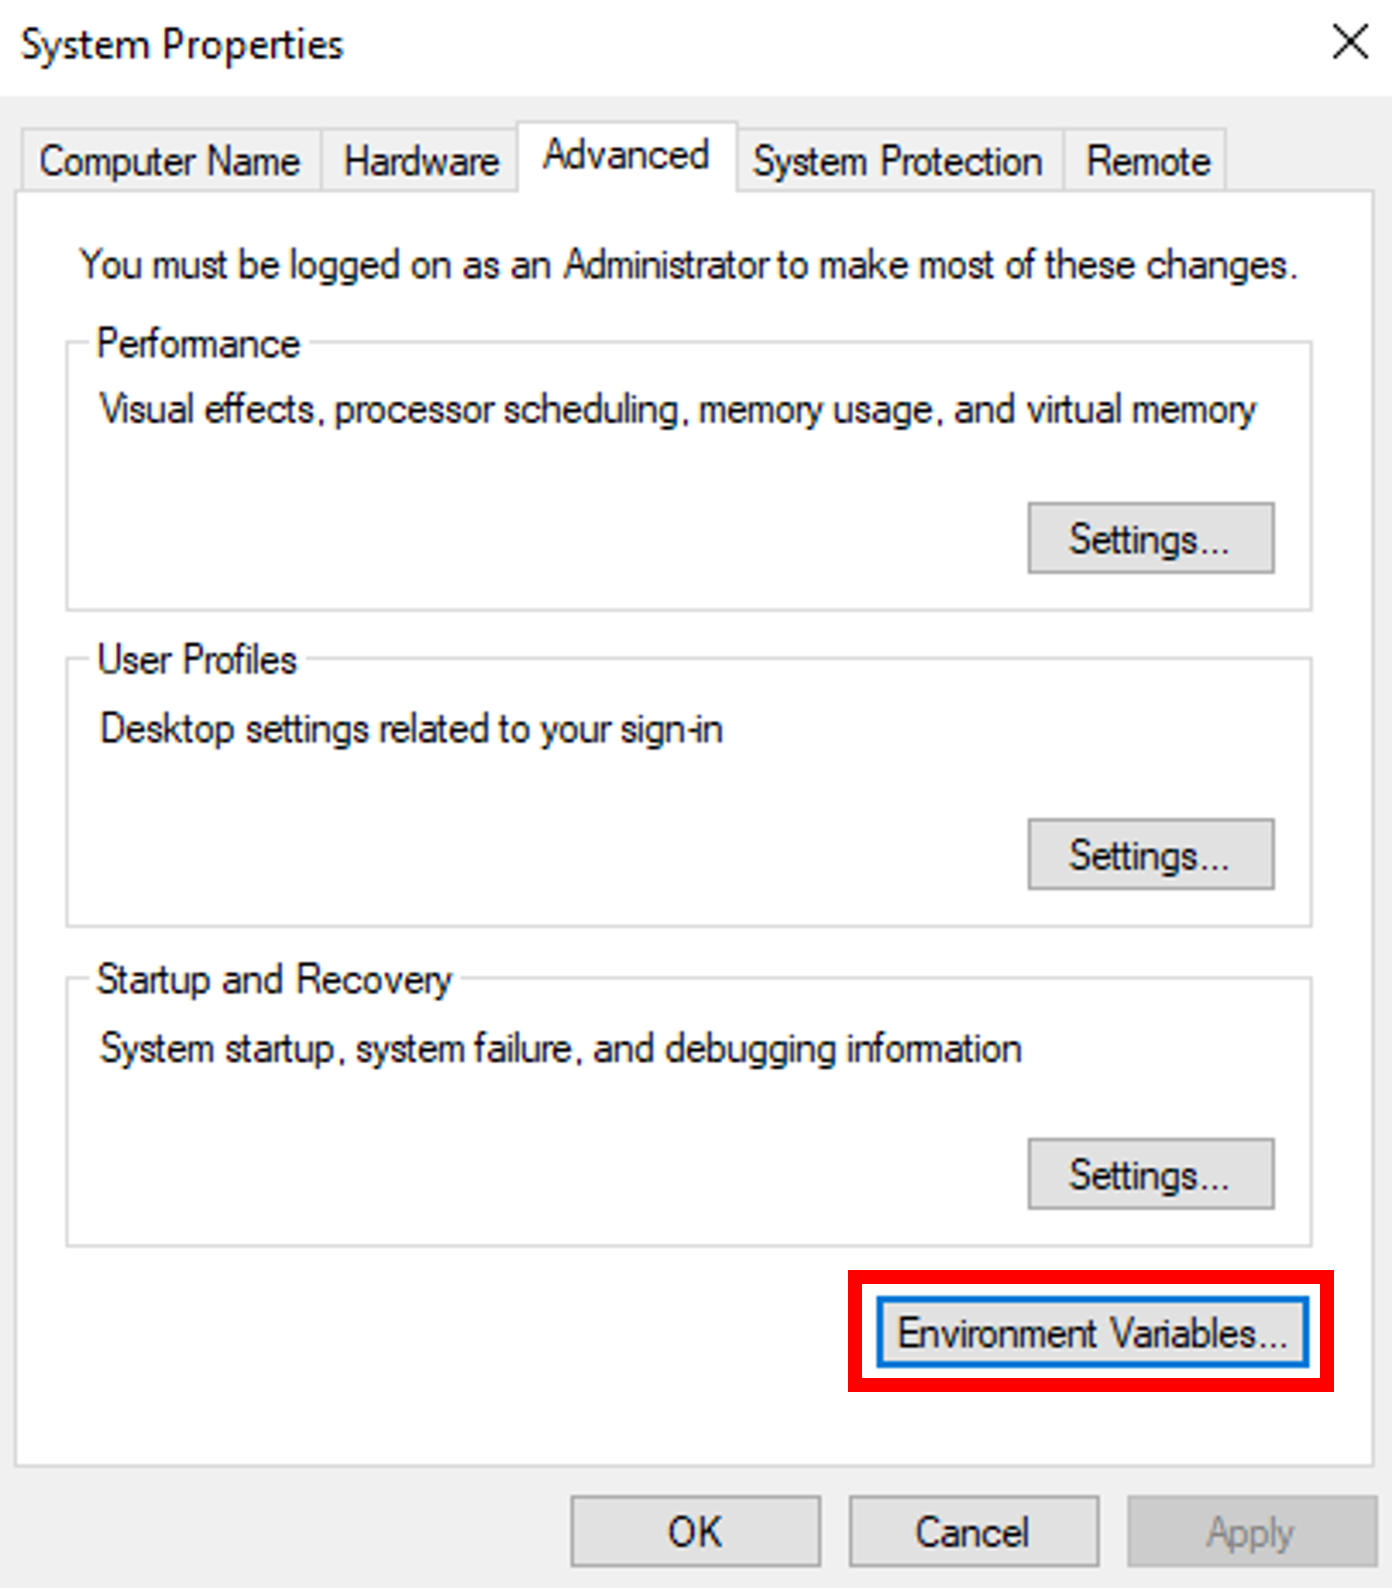The width and height of the screenshot is (1392, 1588).
Task: Click the desktop settings sign-in description
Action: [x=411, y=729]
